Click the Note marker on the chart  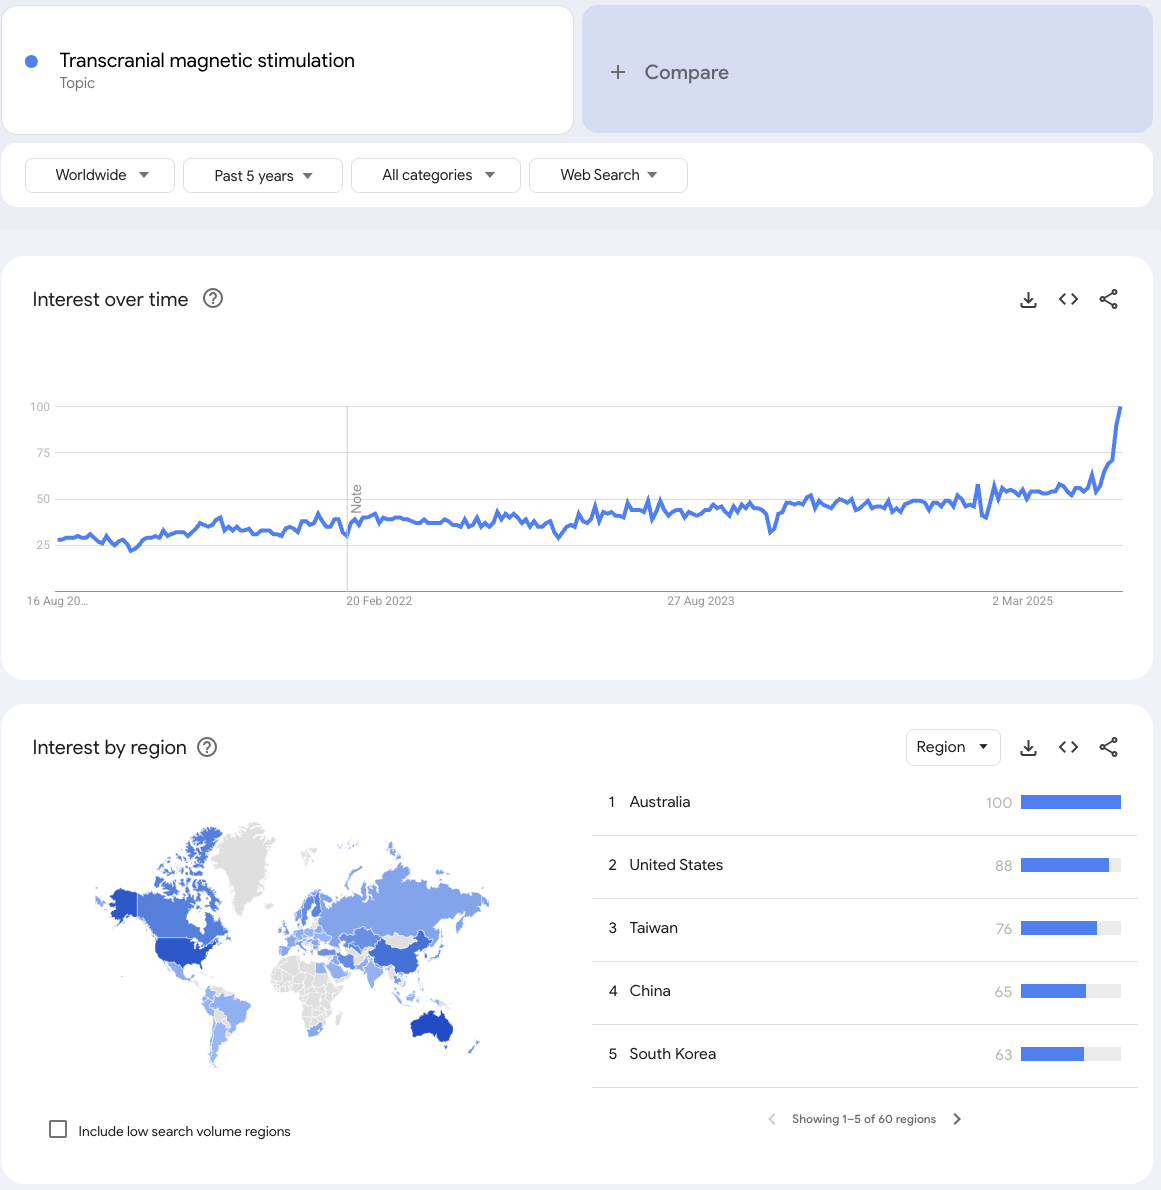tap(356, 498)
